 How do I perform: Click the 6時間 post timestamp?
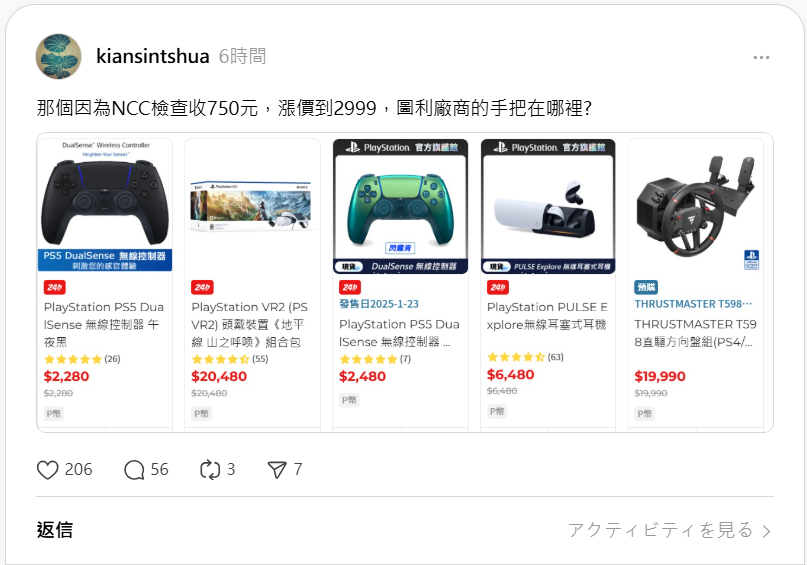pyautogui.click(x=242, y=56)
